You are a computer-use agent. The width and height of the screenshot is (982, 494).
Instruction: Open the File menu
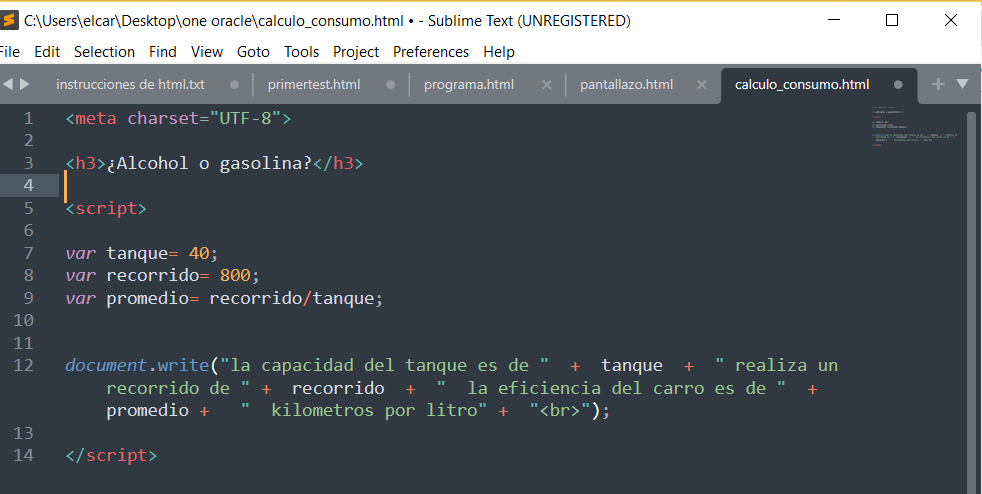(x=9, y=52)
